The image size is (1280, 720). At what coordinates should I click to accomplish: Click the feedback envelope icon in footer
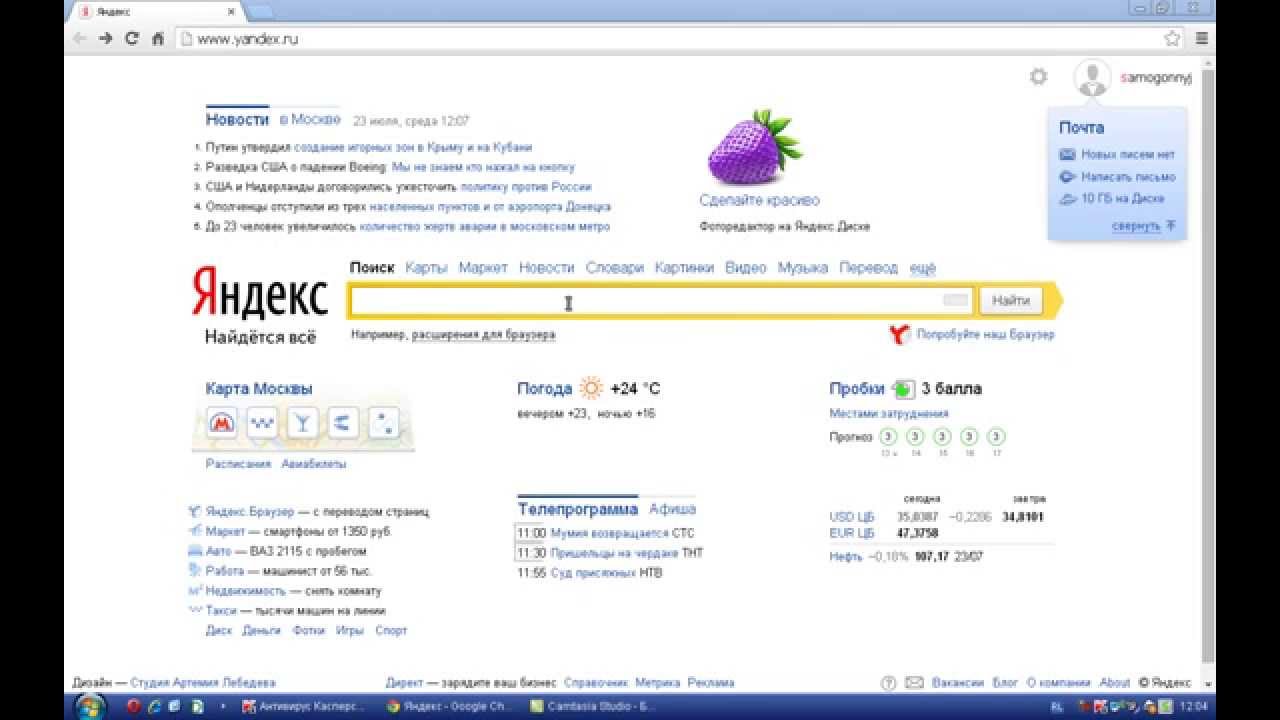[x=914, y=683]
